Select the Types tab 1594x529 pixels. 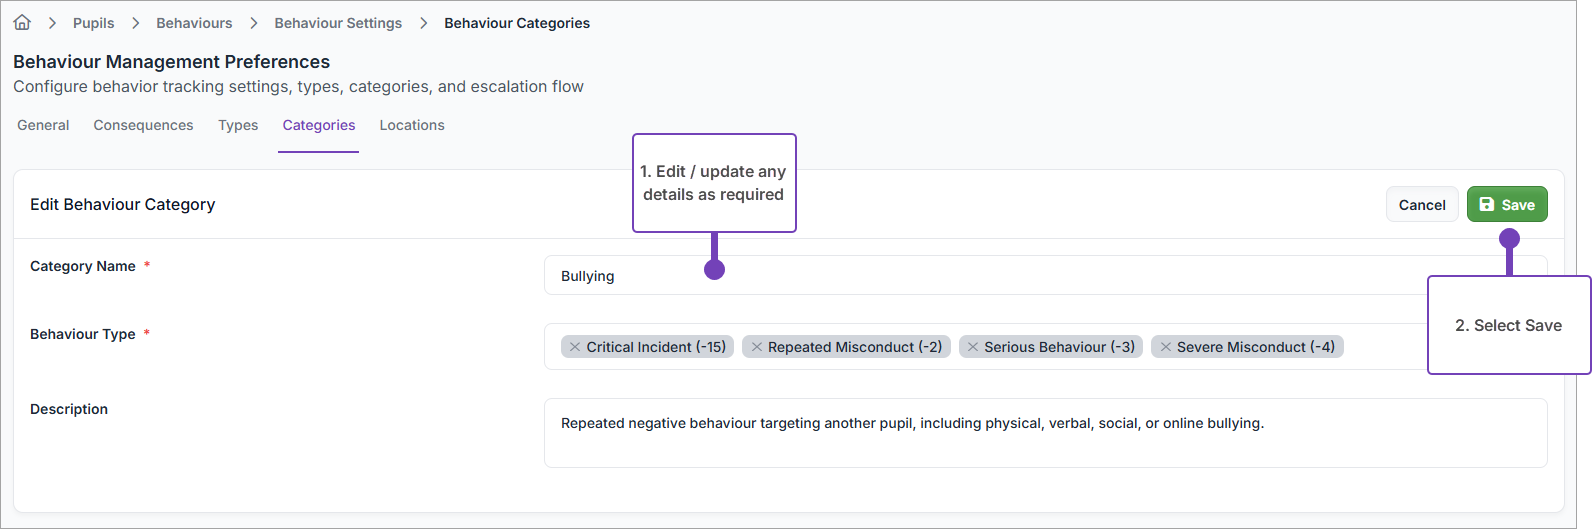click(238, 125)
